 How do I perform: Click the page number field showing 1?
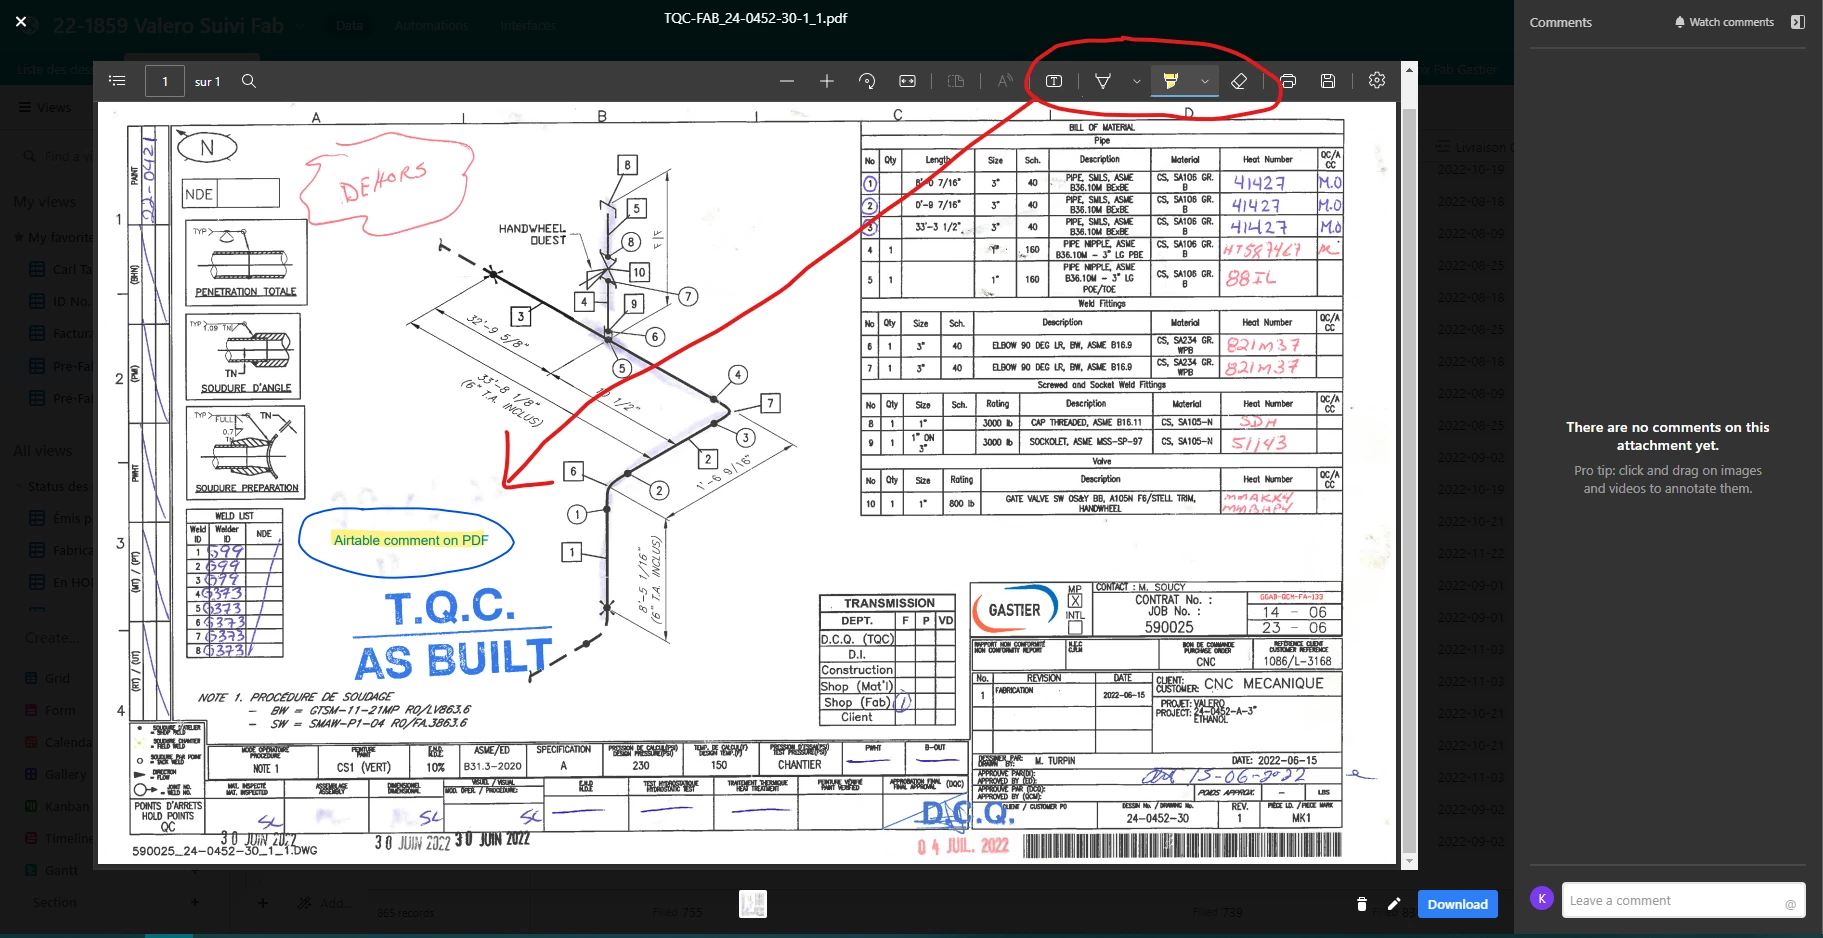pos(165,81)
